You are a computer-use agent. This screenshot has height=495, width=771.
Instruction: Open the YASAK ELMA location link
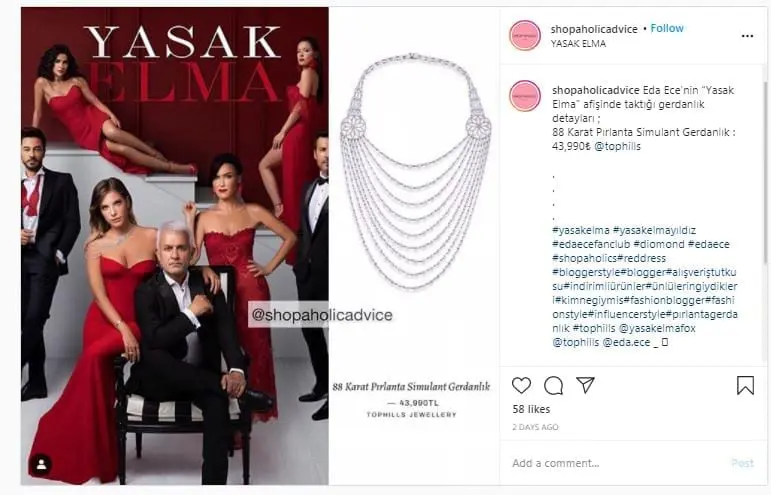click(578, 43)
